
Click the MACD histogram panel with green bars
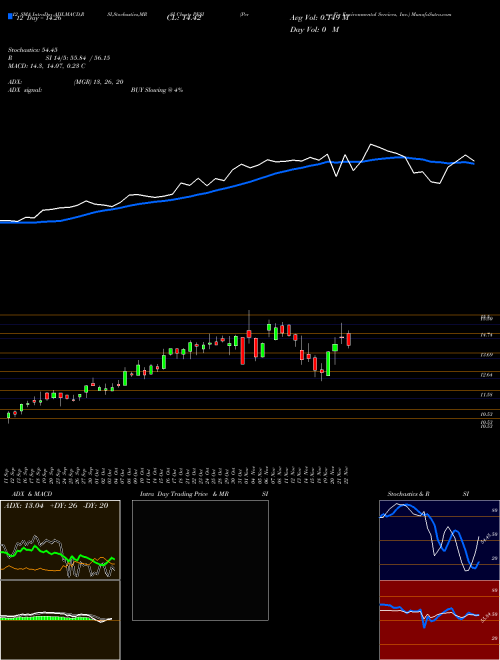tap(60, 620)
